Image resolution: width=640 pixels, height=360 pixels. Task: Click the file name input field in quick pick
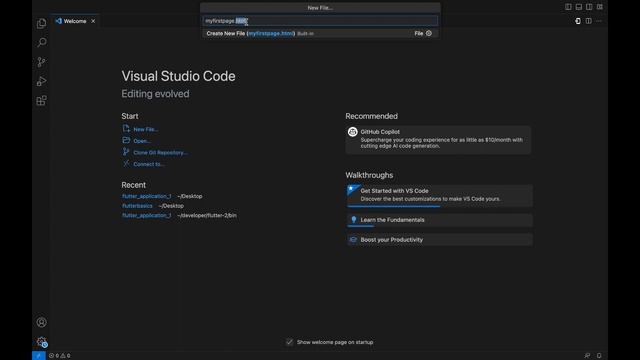(x=320, y=21)
